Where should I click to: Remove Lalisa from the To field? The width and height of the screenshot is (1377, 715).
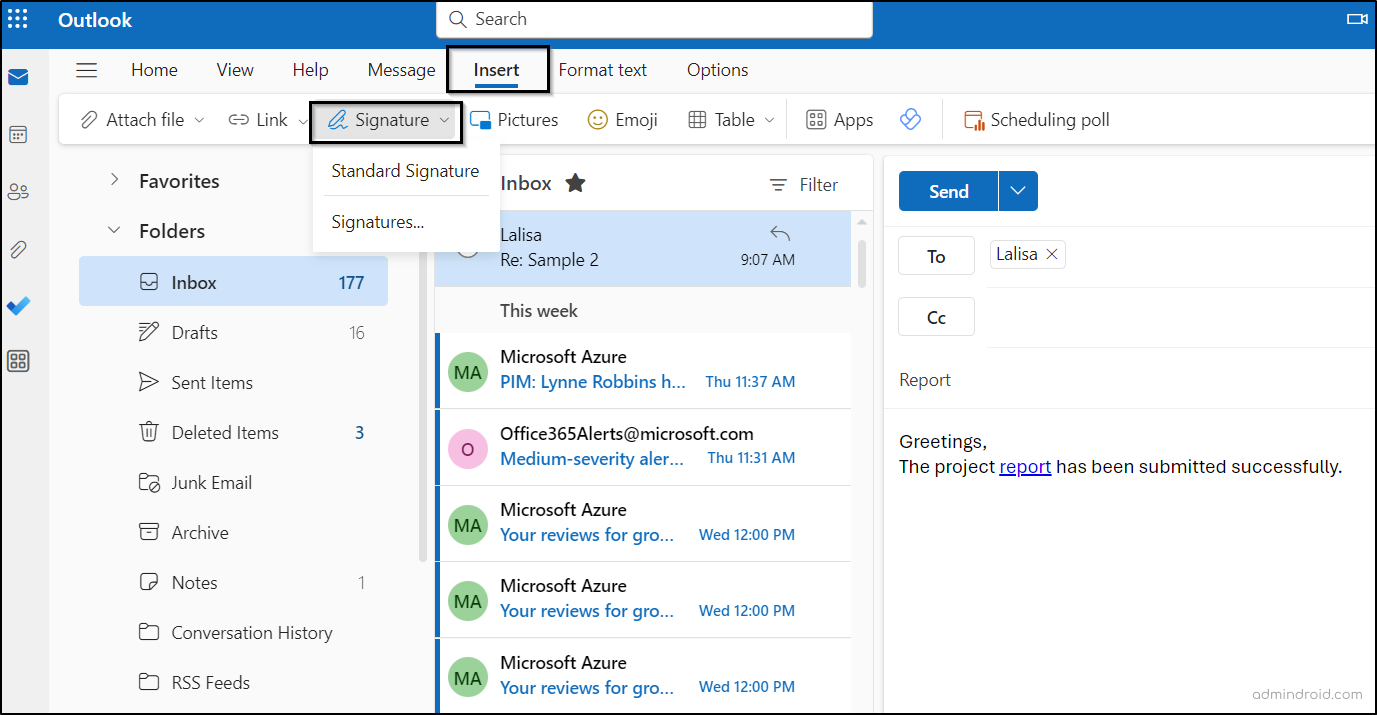coord(1051,254)
